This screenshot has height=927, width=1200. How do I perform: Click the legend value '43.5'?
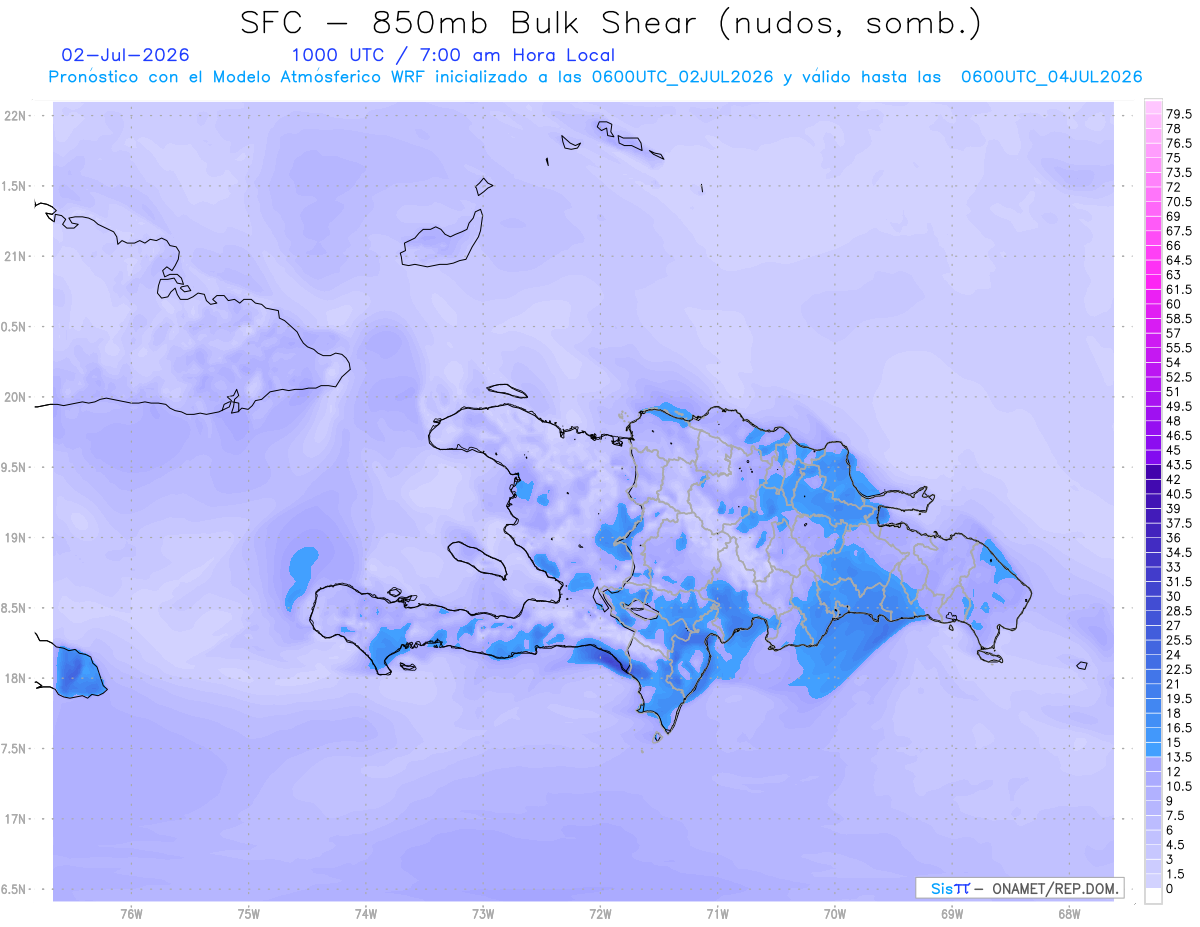tap(1179, 465)
